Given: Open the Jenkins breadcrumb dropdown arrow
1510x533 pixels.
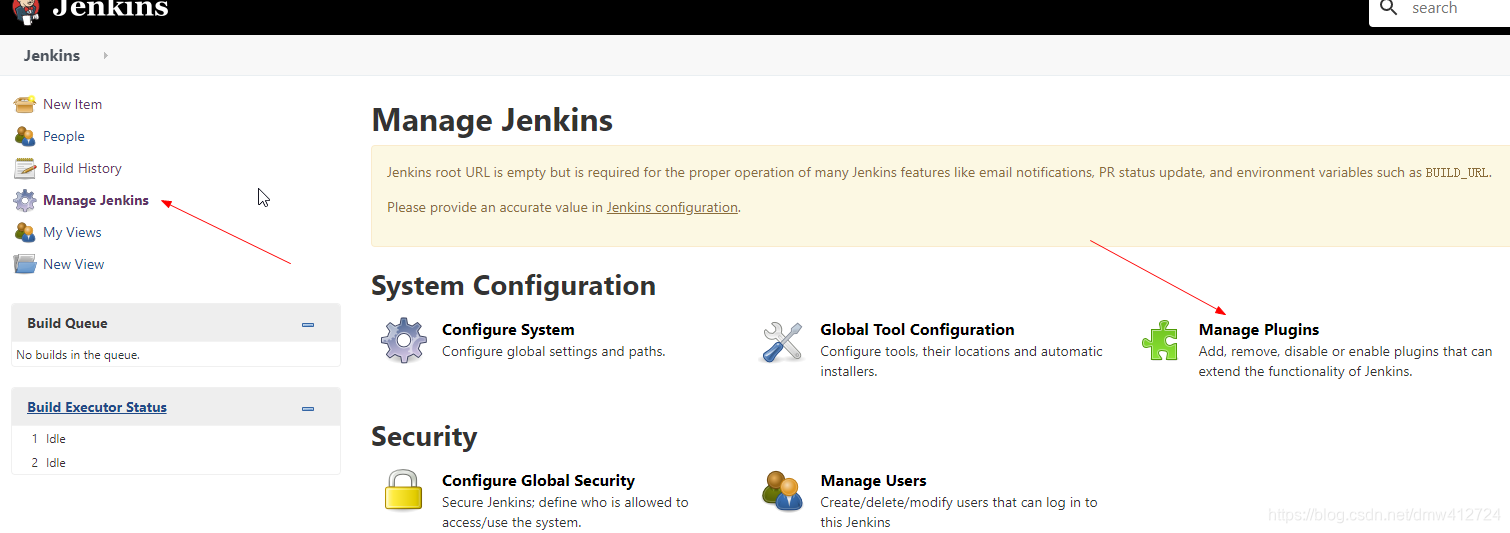Looking at the screenshot, I should (x=106, y=56).
